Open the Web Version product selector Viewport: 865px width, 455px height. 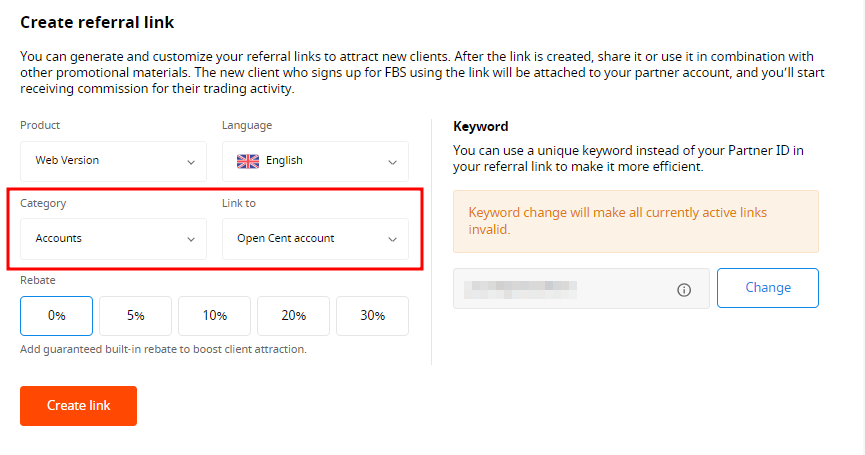coord(114,162)
